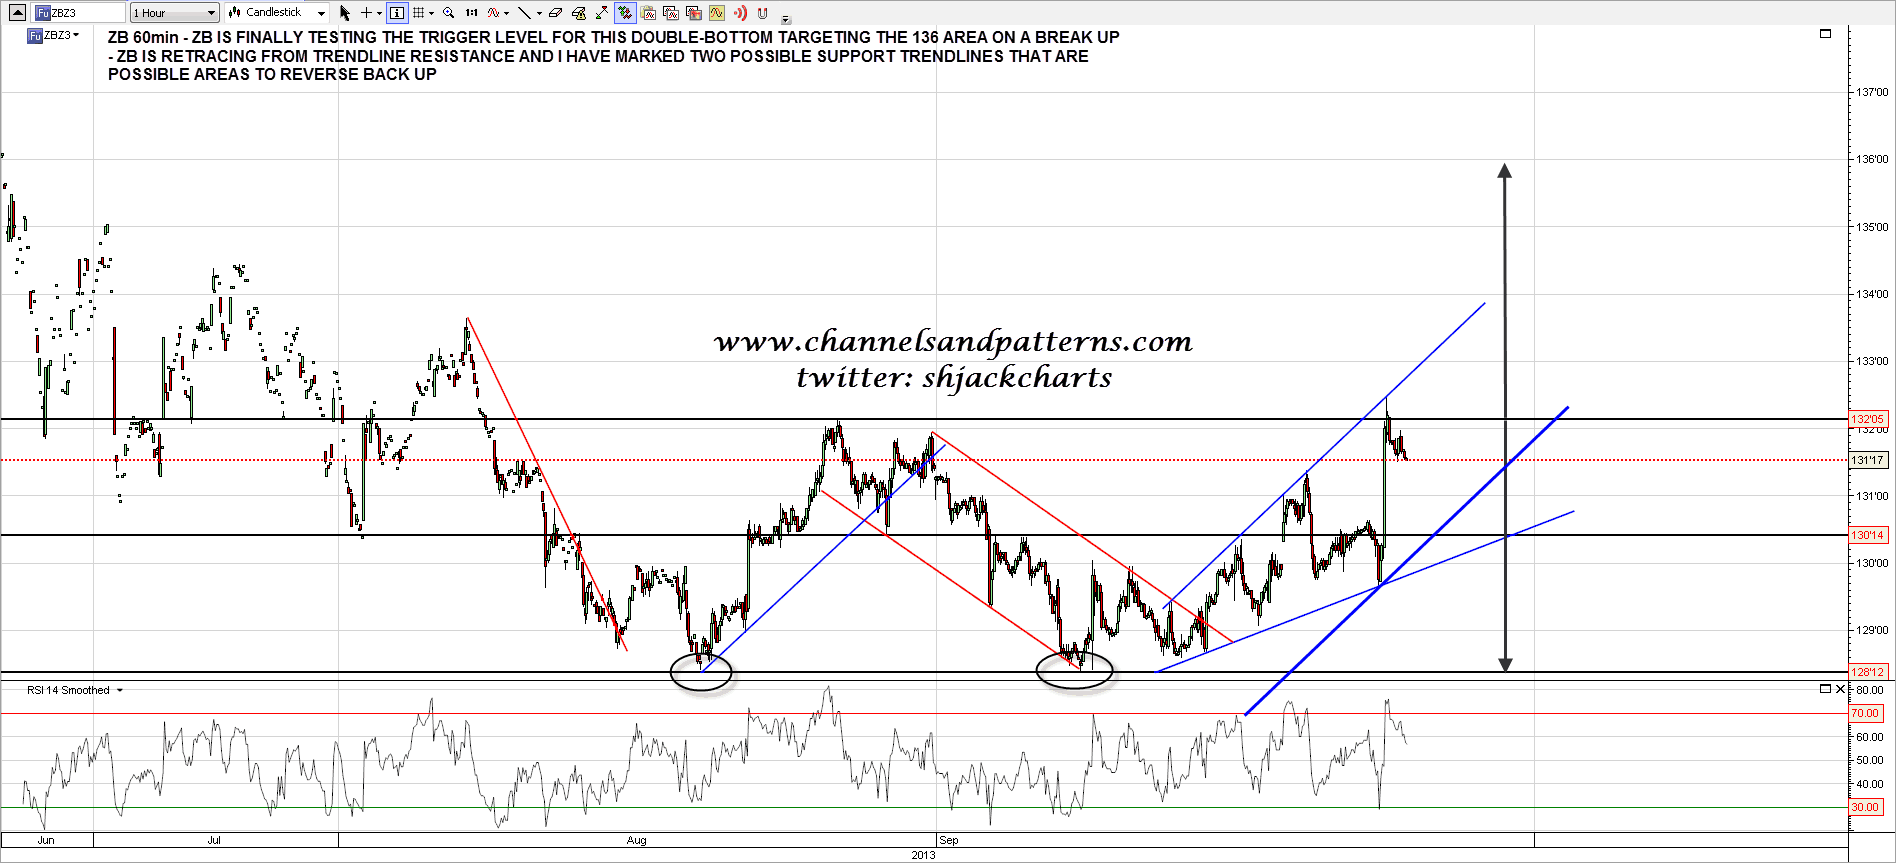
Task: Close the RSI indicator pane
Action: tap(1840, 689)
